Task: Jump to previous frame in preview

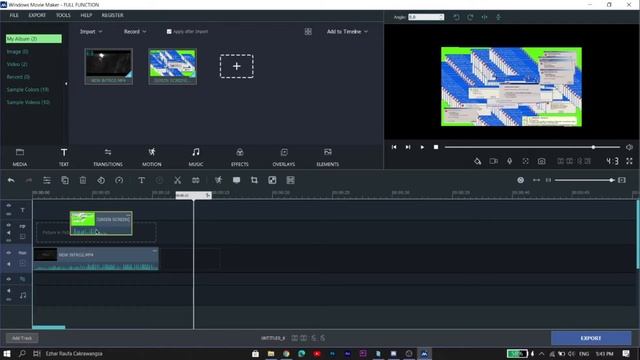Action: 394,147
